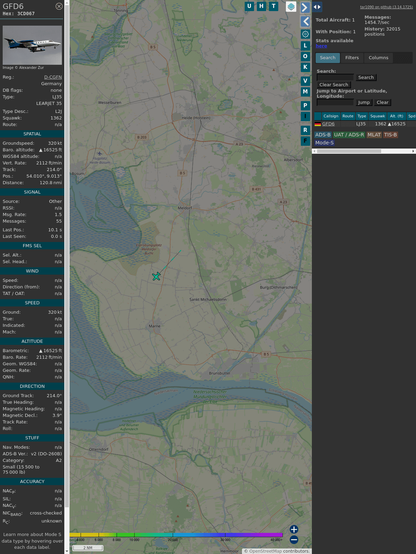Expand sidebar with right chevron button
The image size is (416, 554).
point(305,7)
